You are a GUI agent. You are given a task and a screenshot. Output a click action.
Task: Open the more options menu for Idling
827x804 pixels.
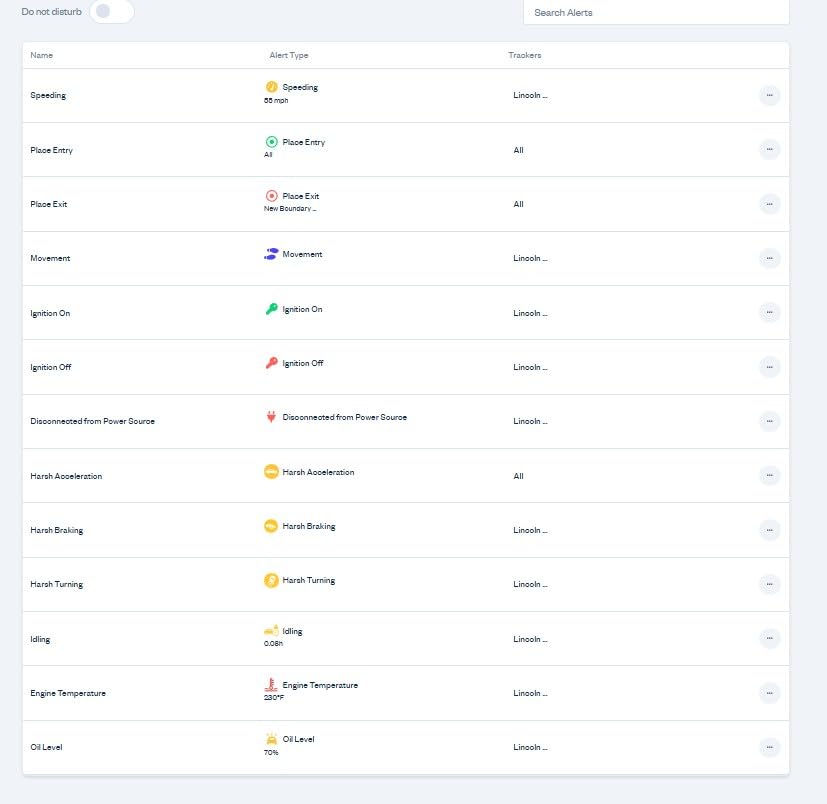pos(770,639)
